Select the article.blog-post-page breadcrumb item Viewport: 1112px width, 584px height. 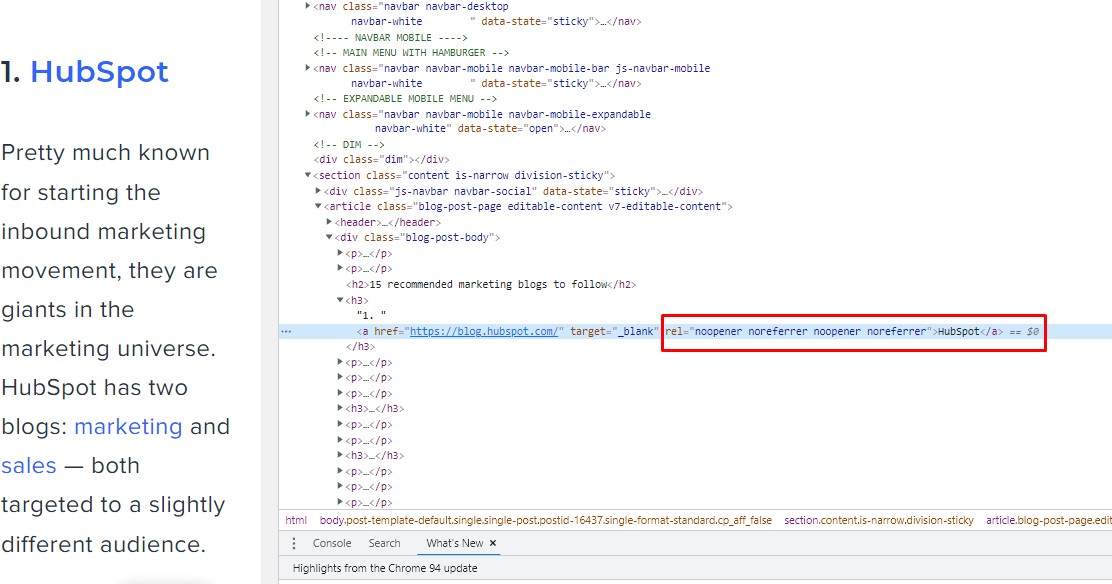1049,520
